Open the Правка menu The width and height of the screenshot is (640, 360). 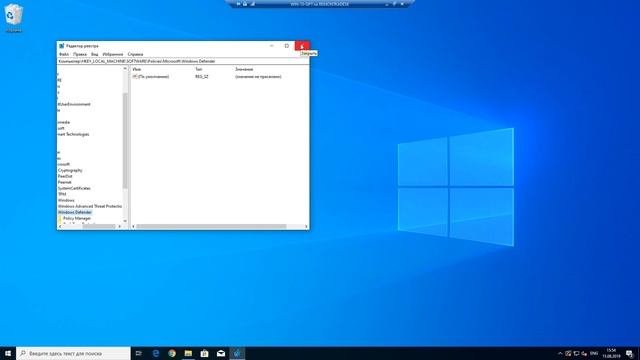pyautogui.click(x=80, y=54)
